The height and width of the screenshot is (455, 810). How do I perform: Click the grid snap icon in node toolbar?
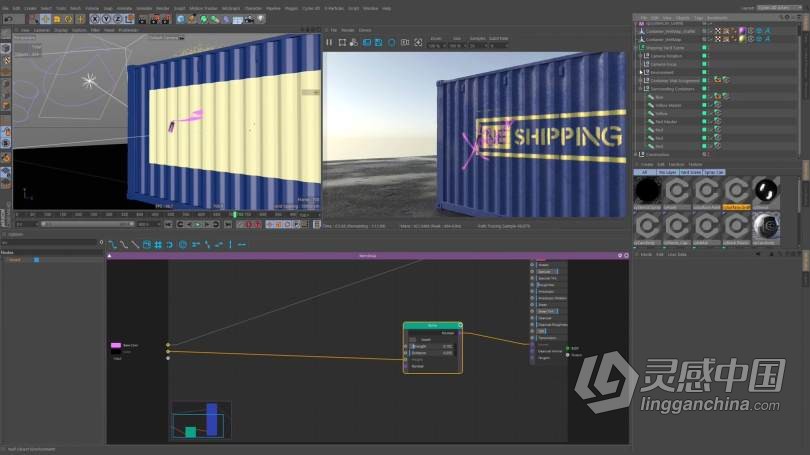[x=158, y=244]
